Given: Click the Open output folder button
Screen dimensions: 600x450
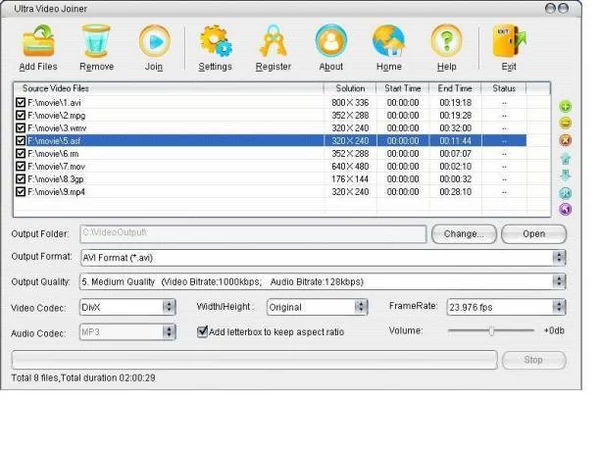Looking at the screenshot, I should (x=534, y=234).
